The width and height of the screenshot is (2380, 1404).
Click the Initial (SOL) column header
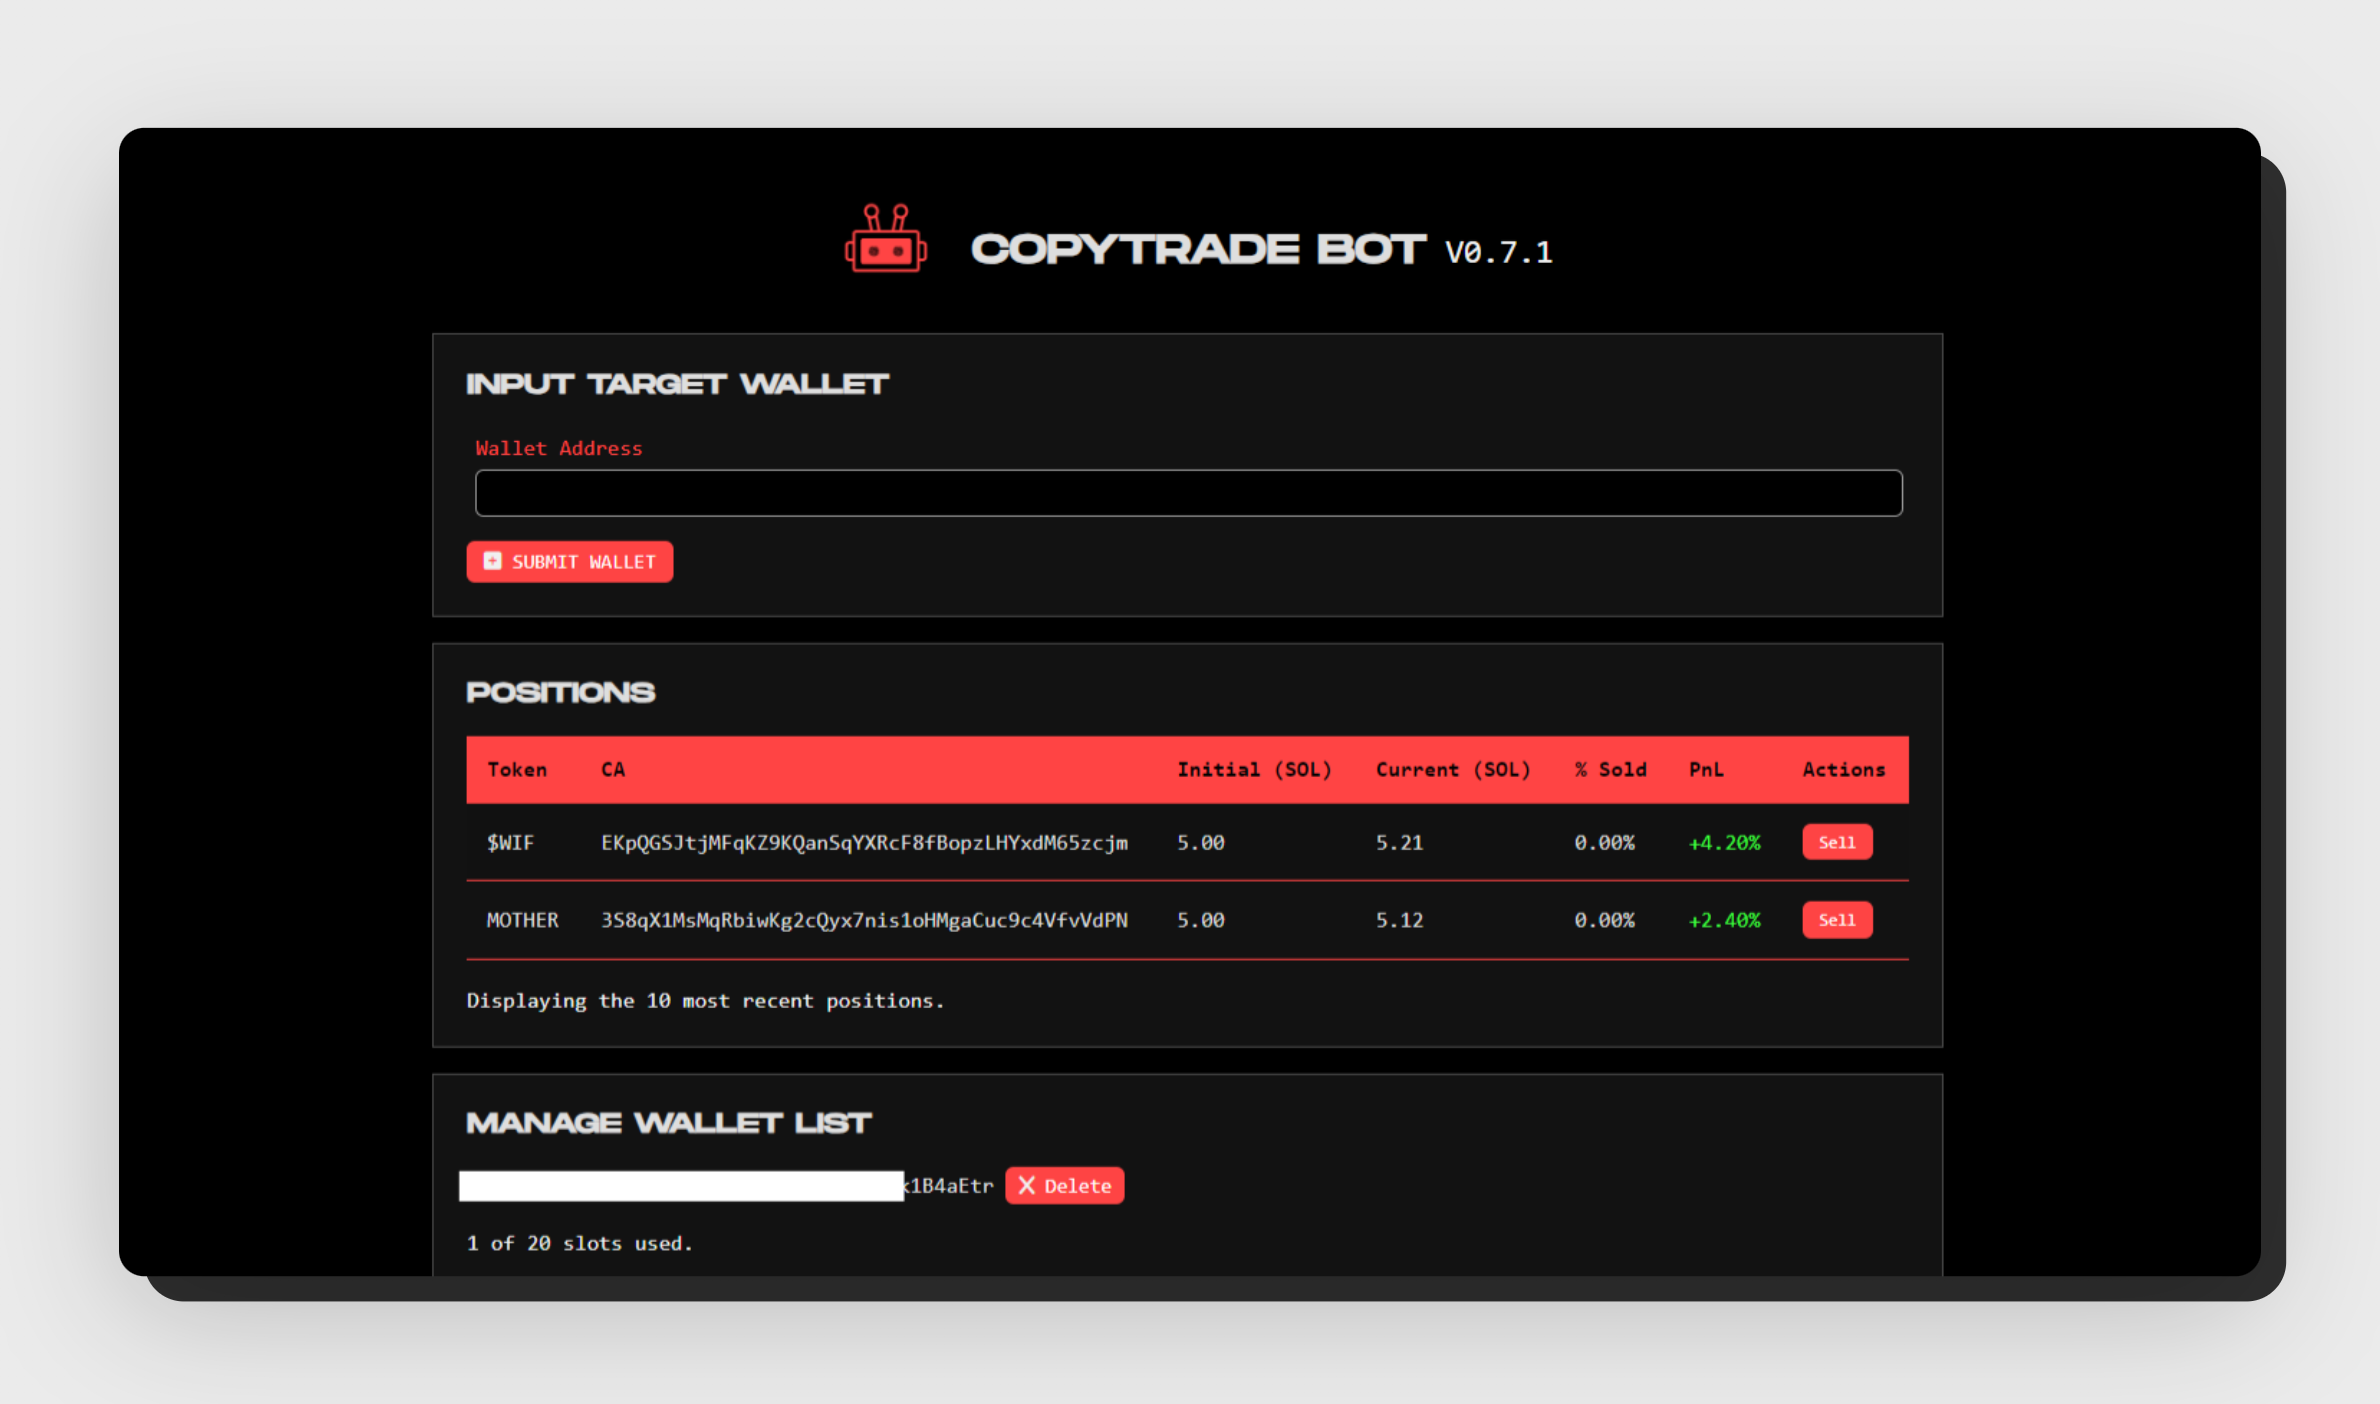(x=1254, y=769)
